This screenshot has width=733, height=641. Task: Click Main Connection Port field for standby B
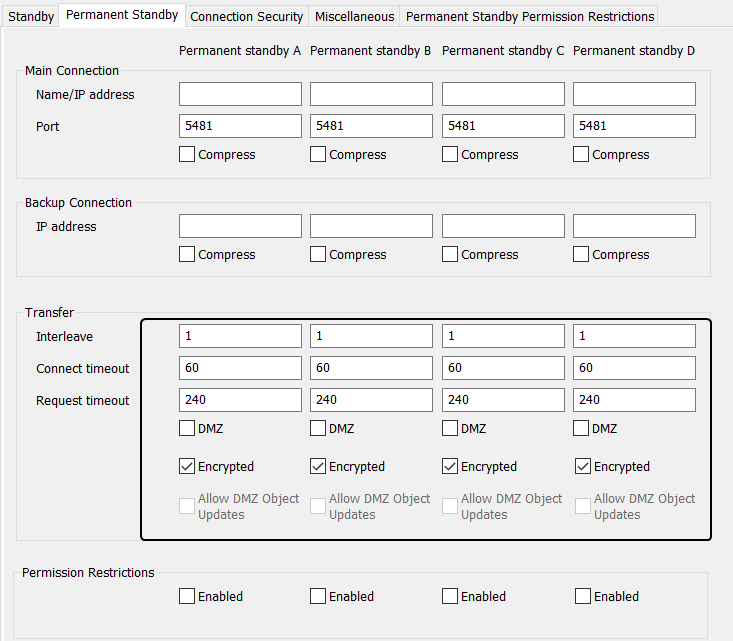point(371,126)
